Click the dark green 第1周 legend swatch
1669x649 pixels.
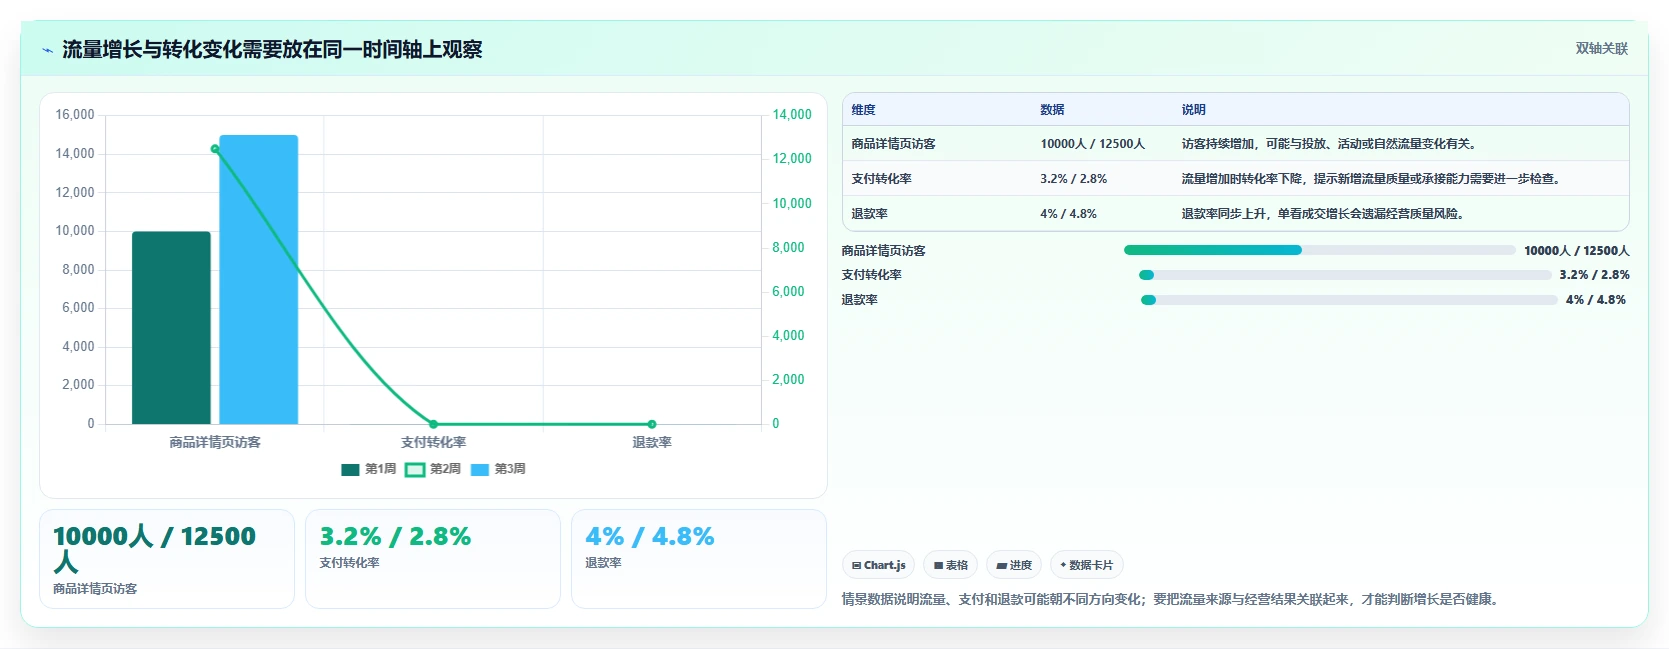coord(350,470)
